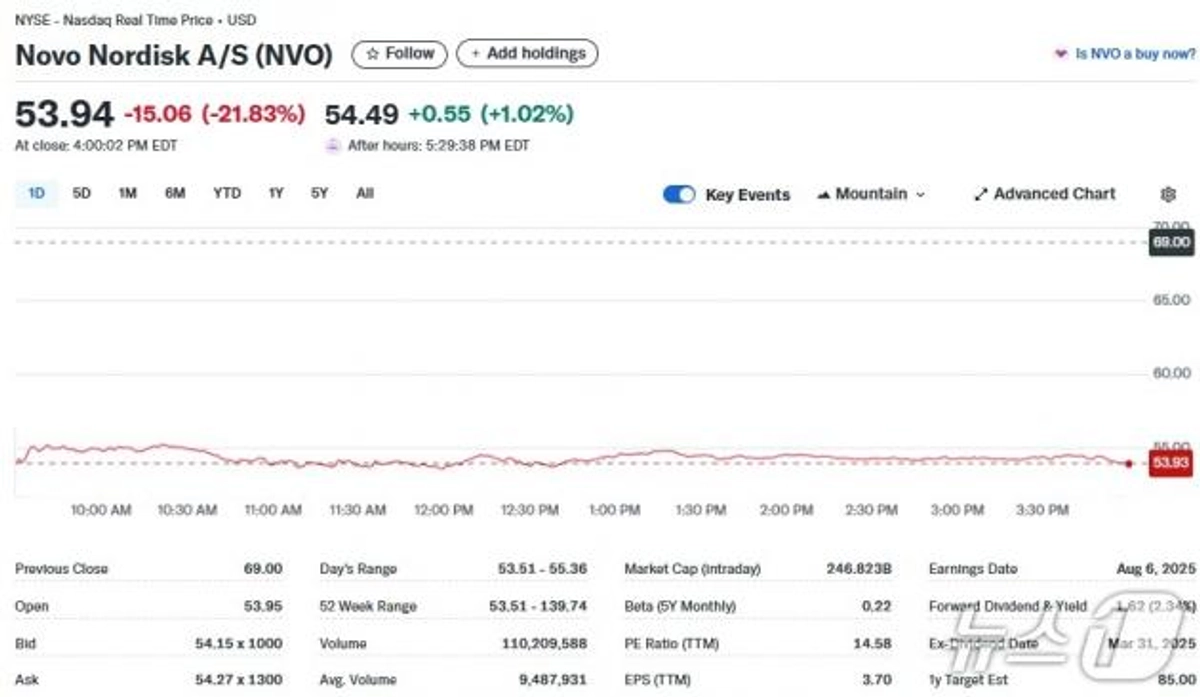The height and width of the screenshot is (697, 1200).
Task: Select the 1D time range tab
Action: [x=37, y=193]
